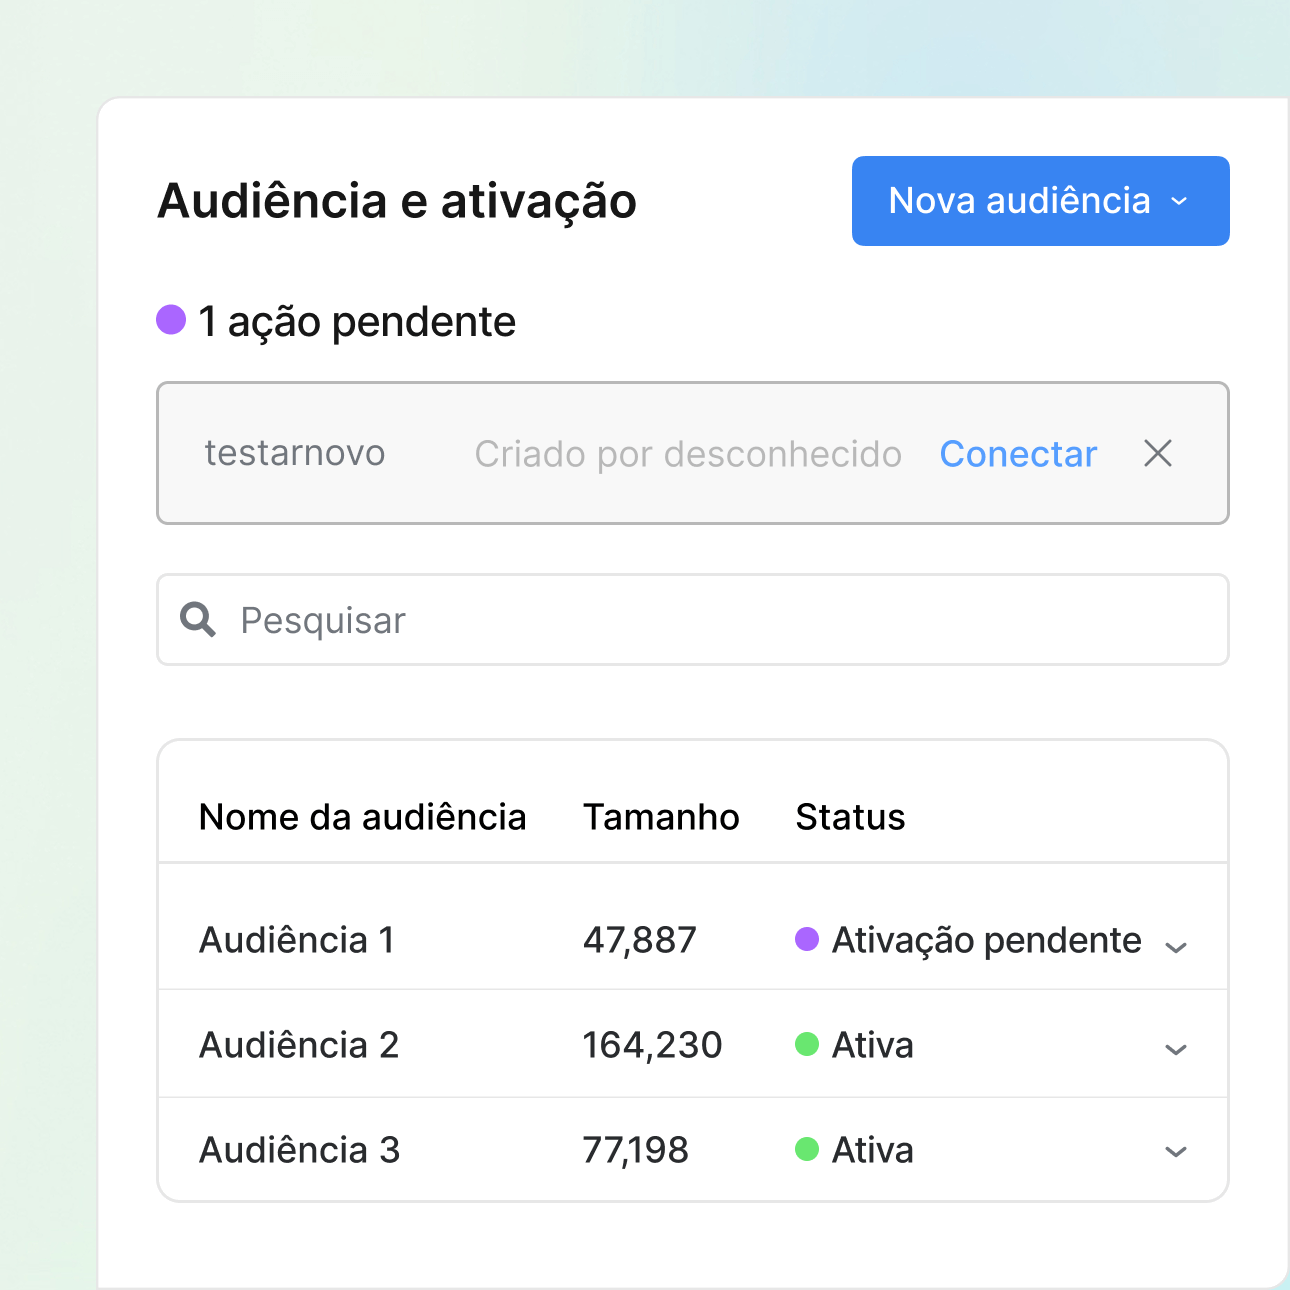Expand the Audiência 2 row chevron

[1176, 1049]
